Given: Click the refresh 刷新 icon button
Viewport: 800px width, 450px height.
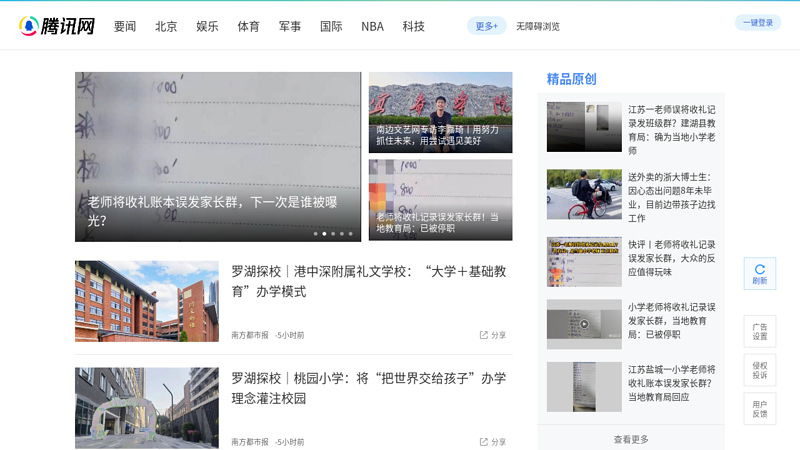Looking at the screenshot, I should click(760, 274).
